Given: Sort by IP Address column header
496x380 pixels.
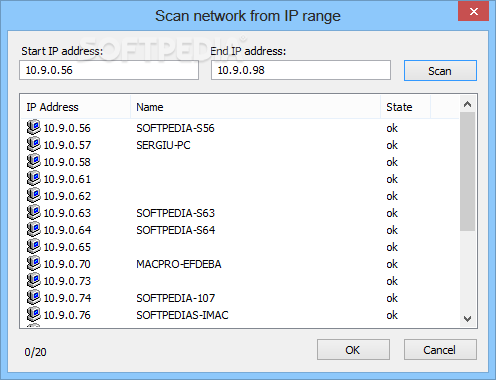Looking at the screenshot, I should click(x=76, y=107).
